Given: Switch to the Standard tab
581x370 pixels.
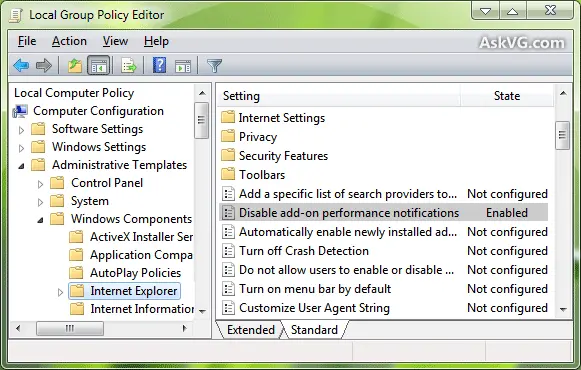Looking at the screenshot, I should point(314,330).
